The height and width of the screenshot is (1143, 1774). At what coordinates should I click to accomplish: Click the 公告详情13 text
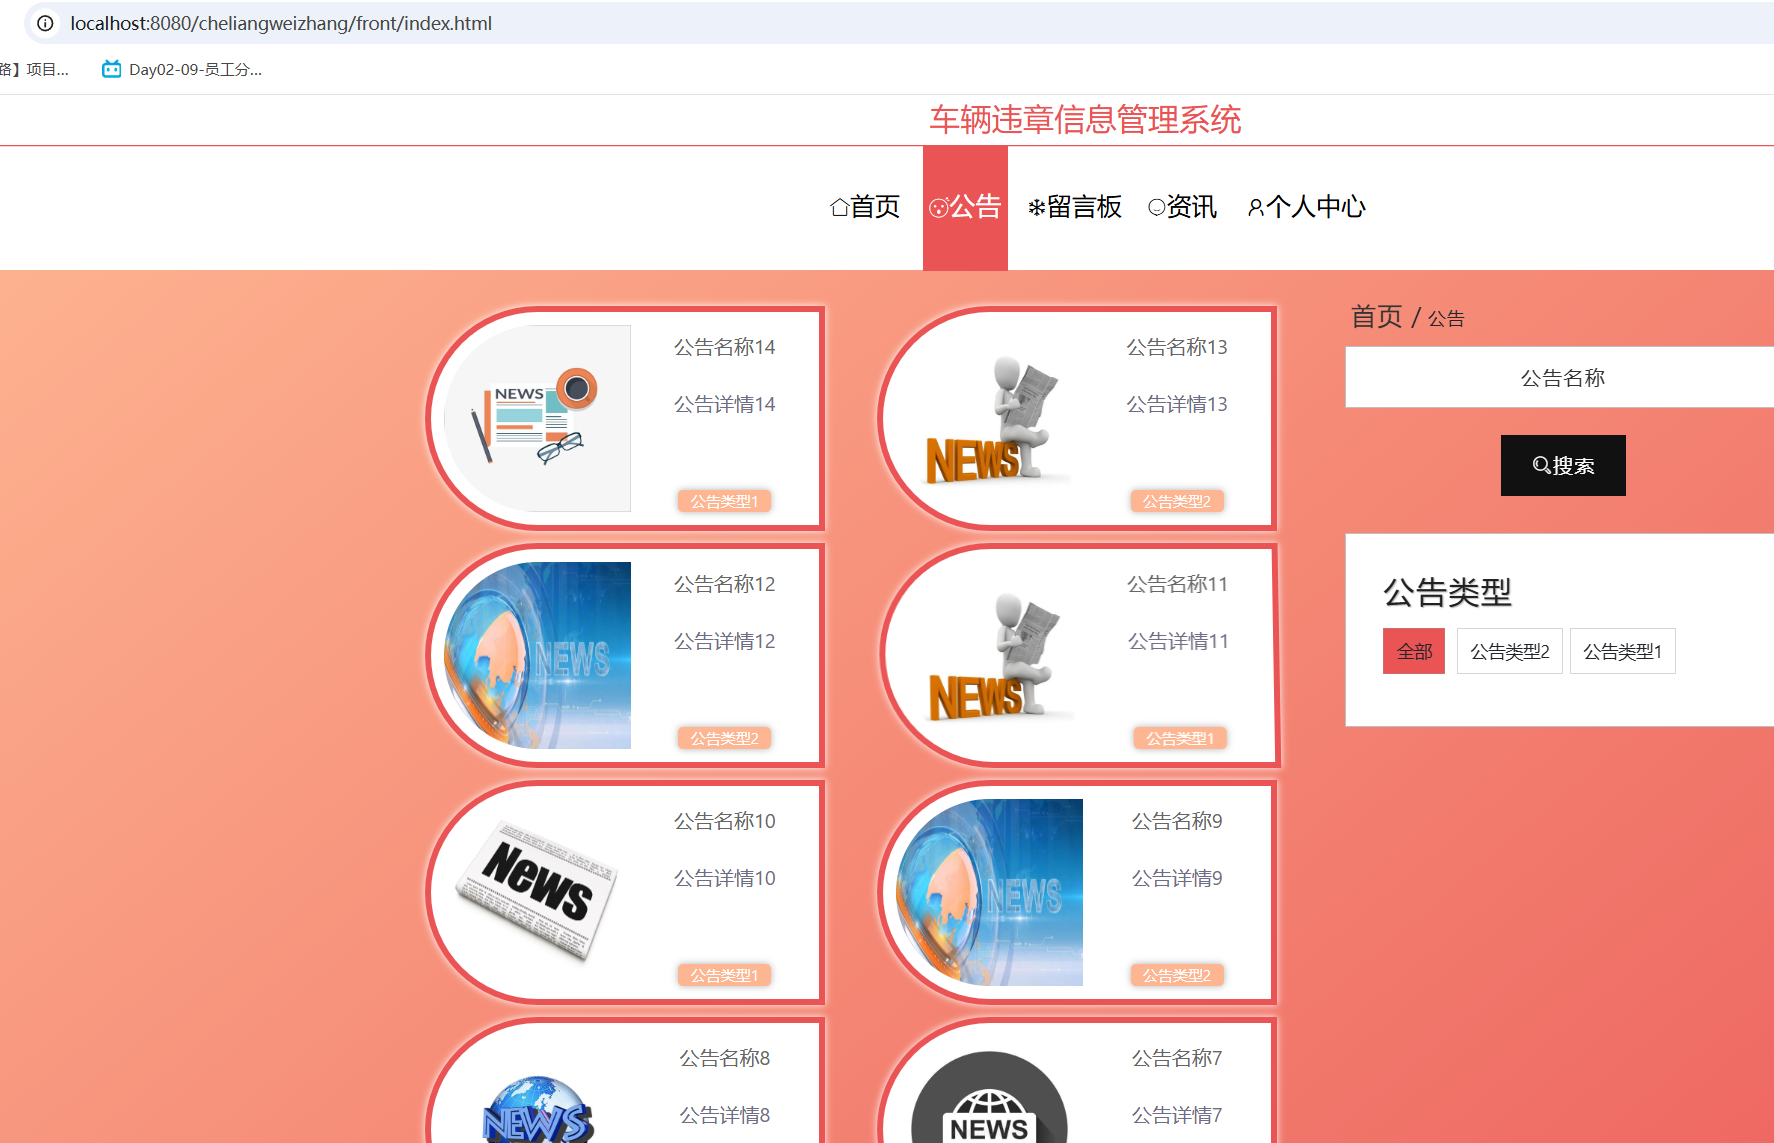[1177, 404]
